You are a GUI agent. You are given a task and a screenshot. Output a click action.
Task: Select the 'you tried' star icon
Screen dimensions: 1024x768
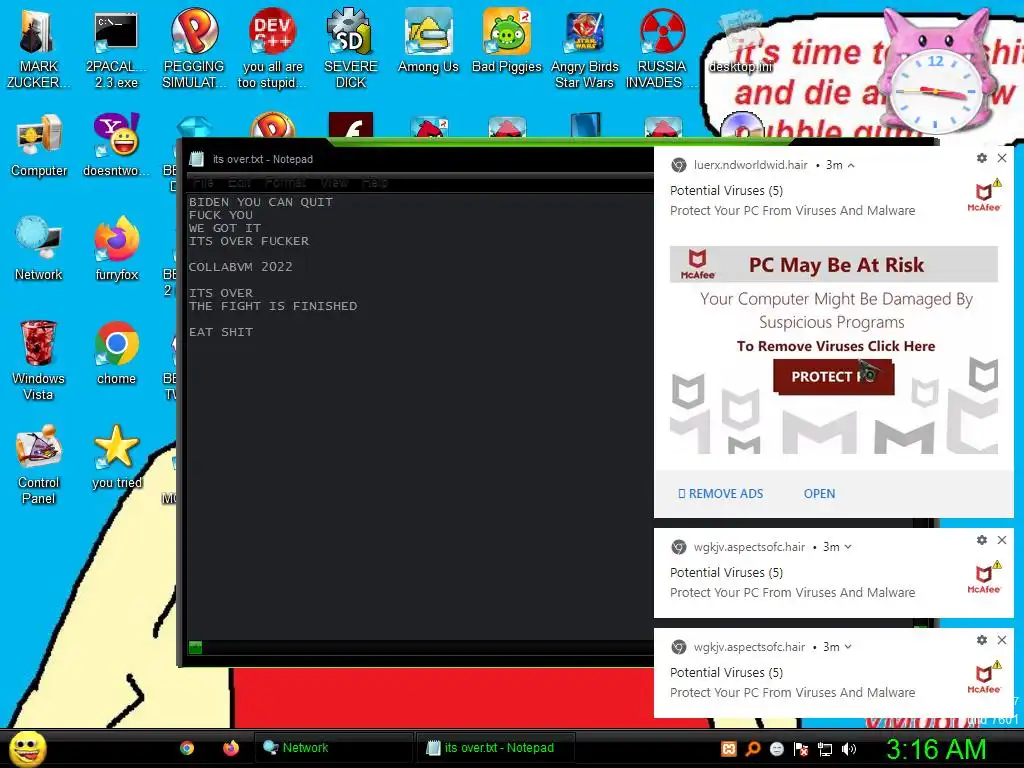tap(116, 457)
